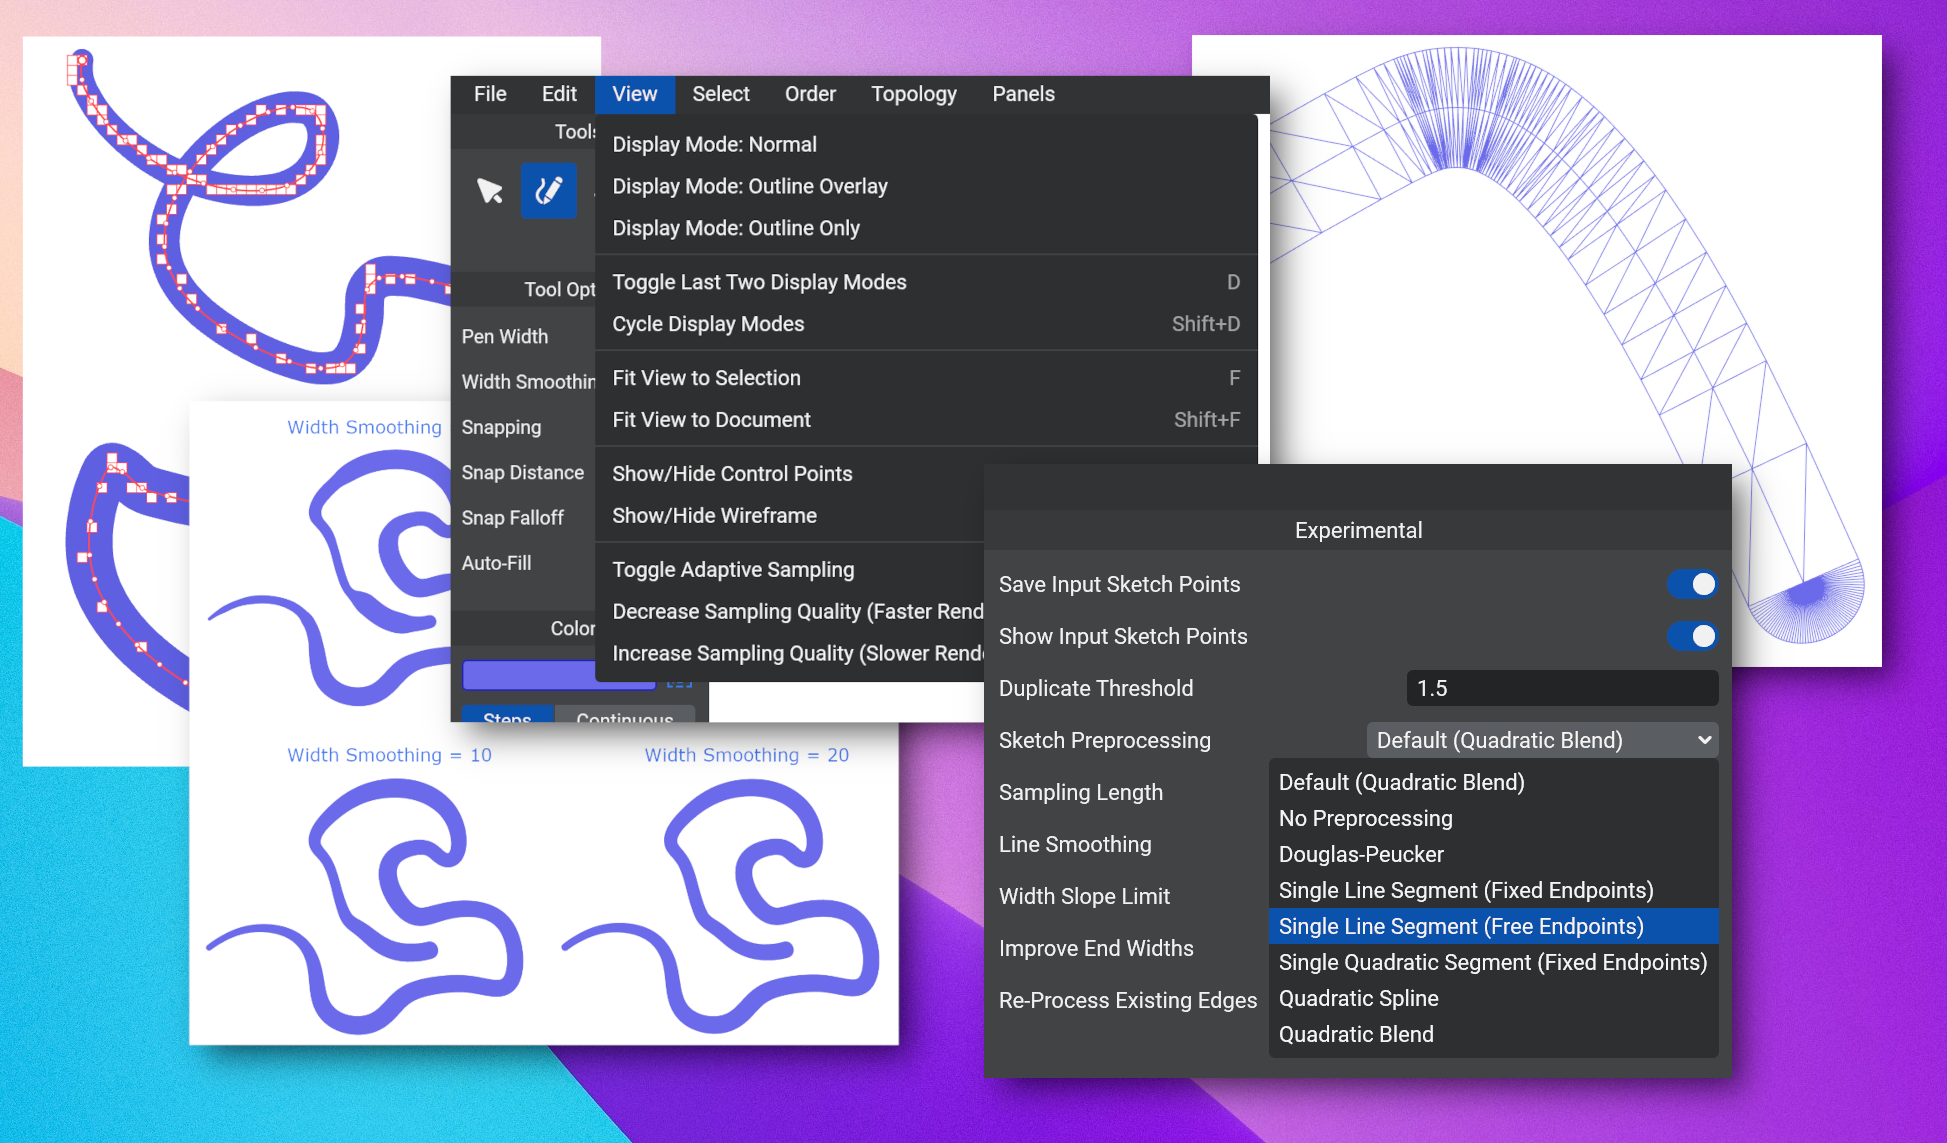Image resolution: width=1947 pixels, height=1143 pixels.
Task: Select Douglas-Peucker preprocessing option
Action: coord(1361,855)
